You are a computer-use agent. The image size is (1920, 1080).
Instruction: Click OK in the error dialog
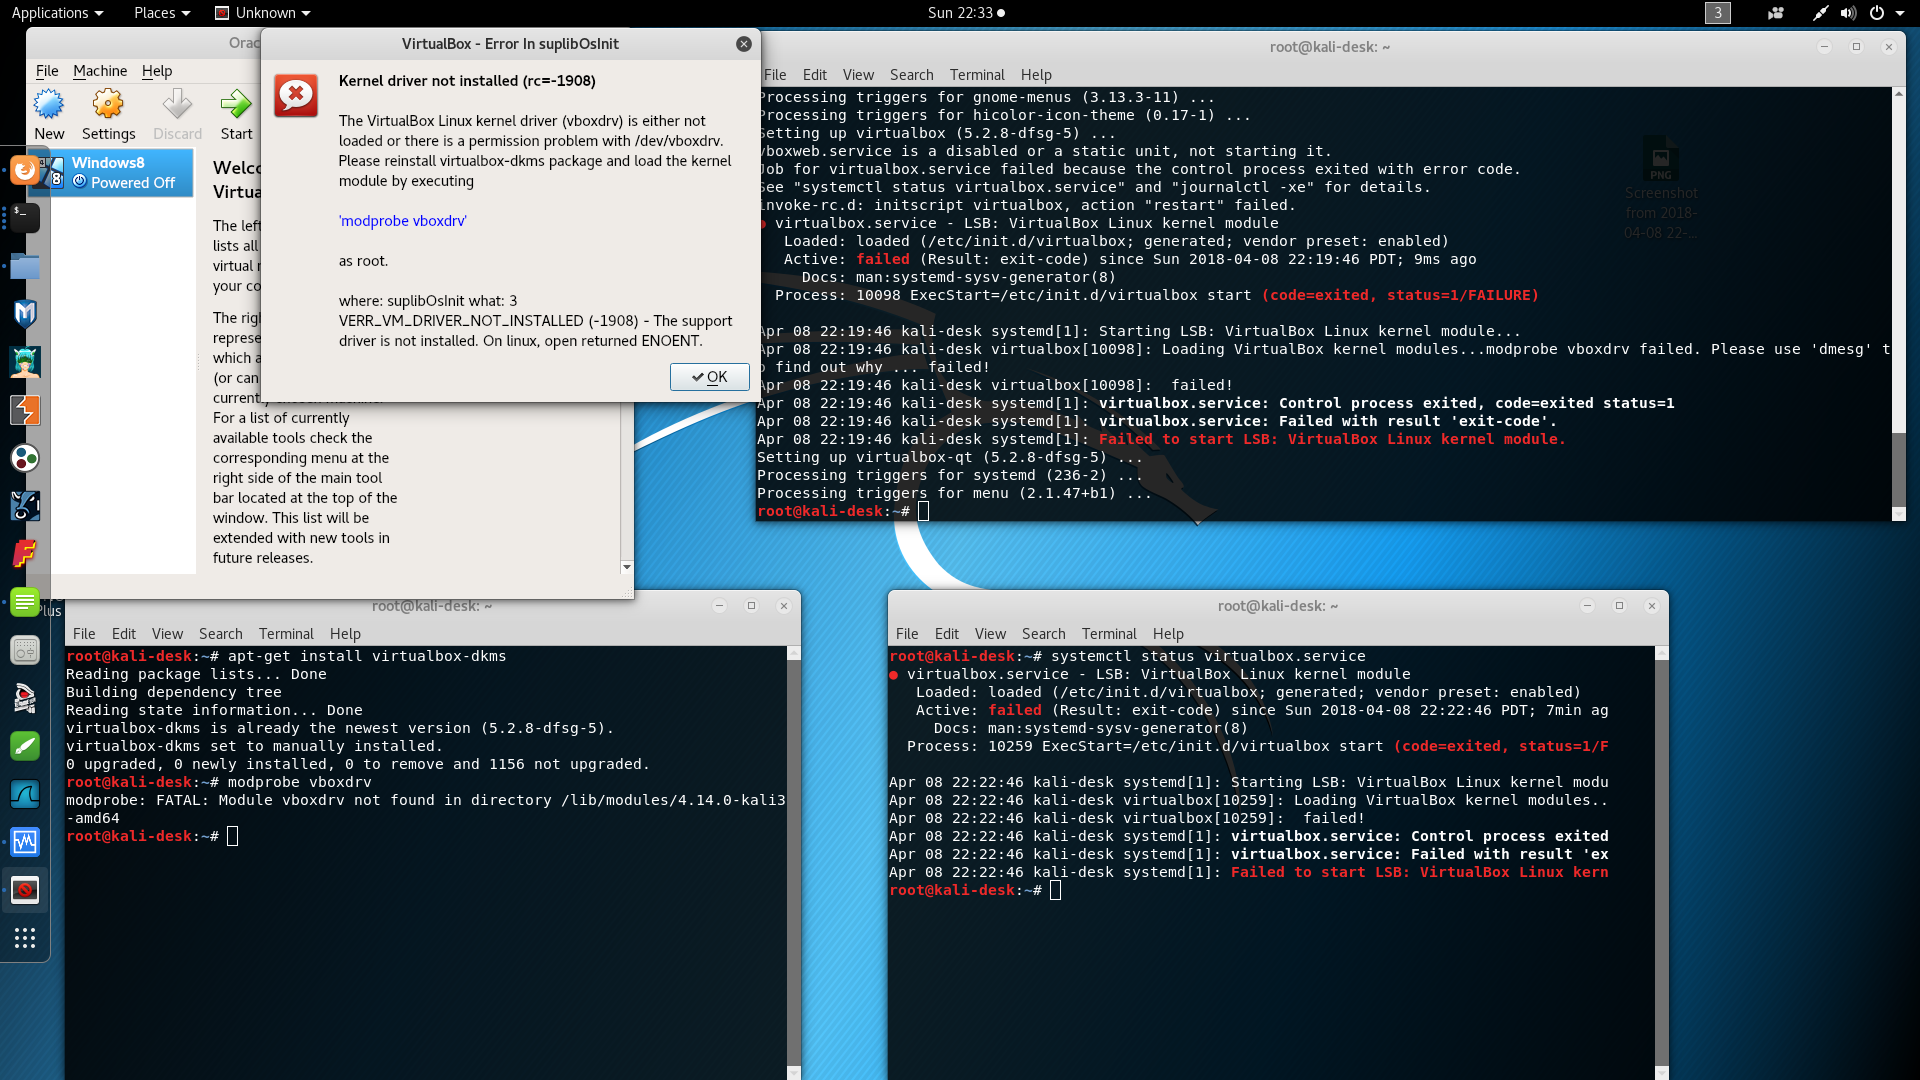coord(710,377)
